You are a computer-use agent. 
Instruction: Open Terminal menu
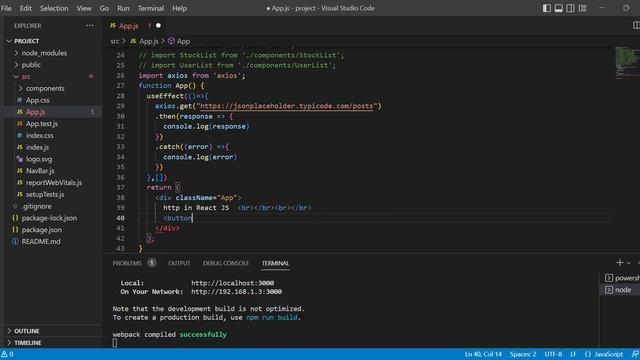pos(151,8)
